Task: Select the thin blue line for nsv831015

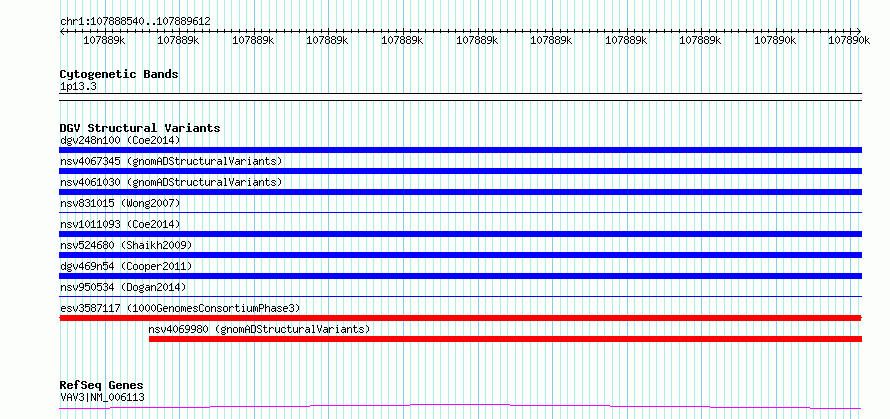Action: [x=460, y=213]
